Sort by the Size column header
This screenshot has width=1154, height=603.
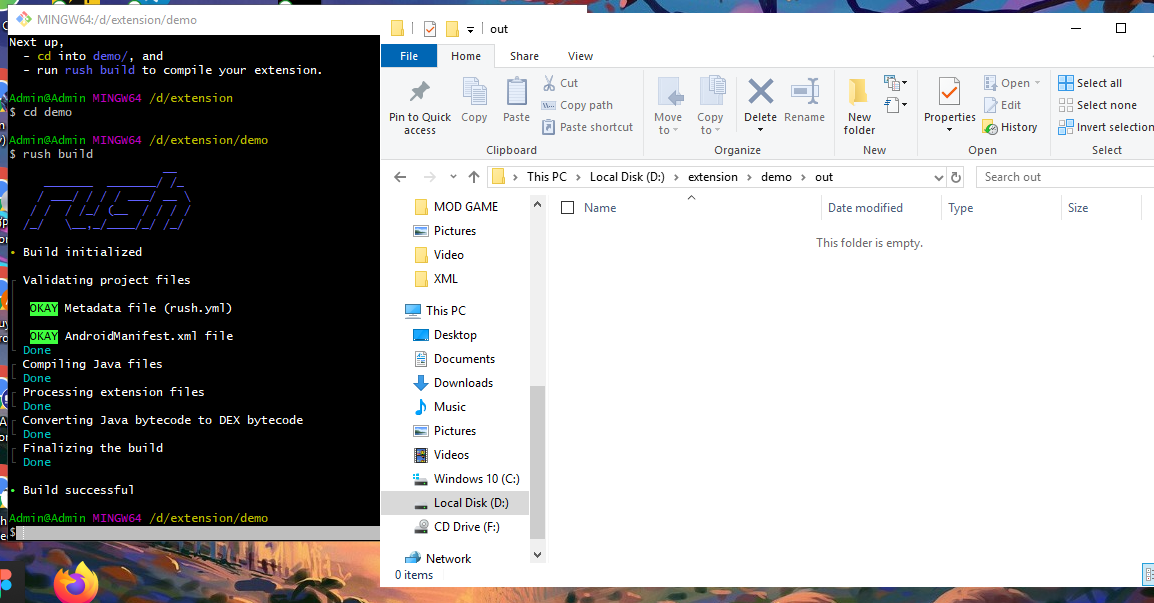1077,208
